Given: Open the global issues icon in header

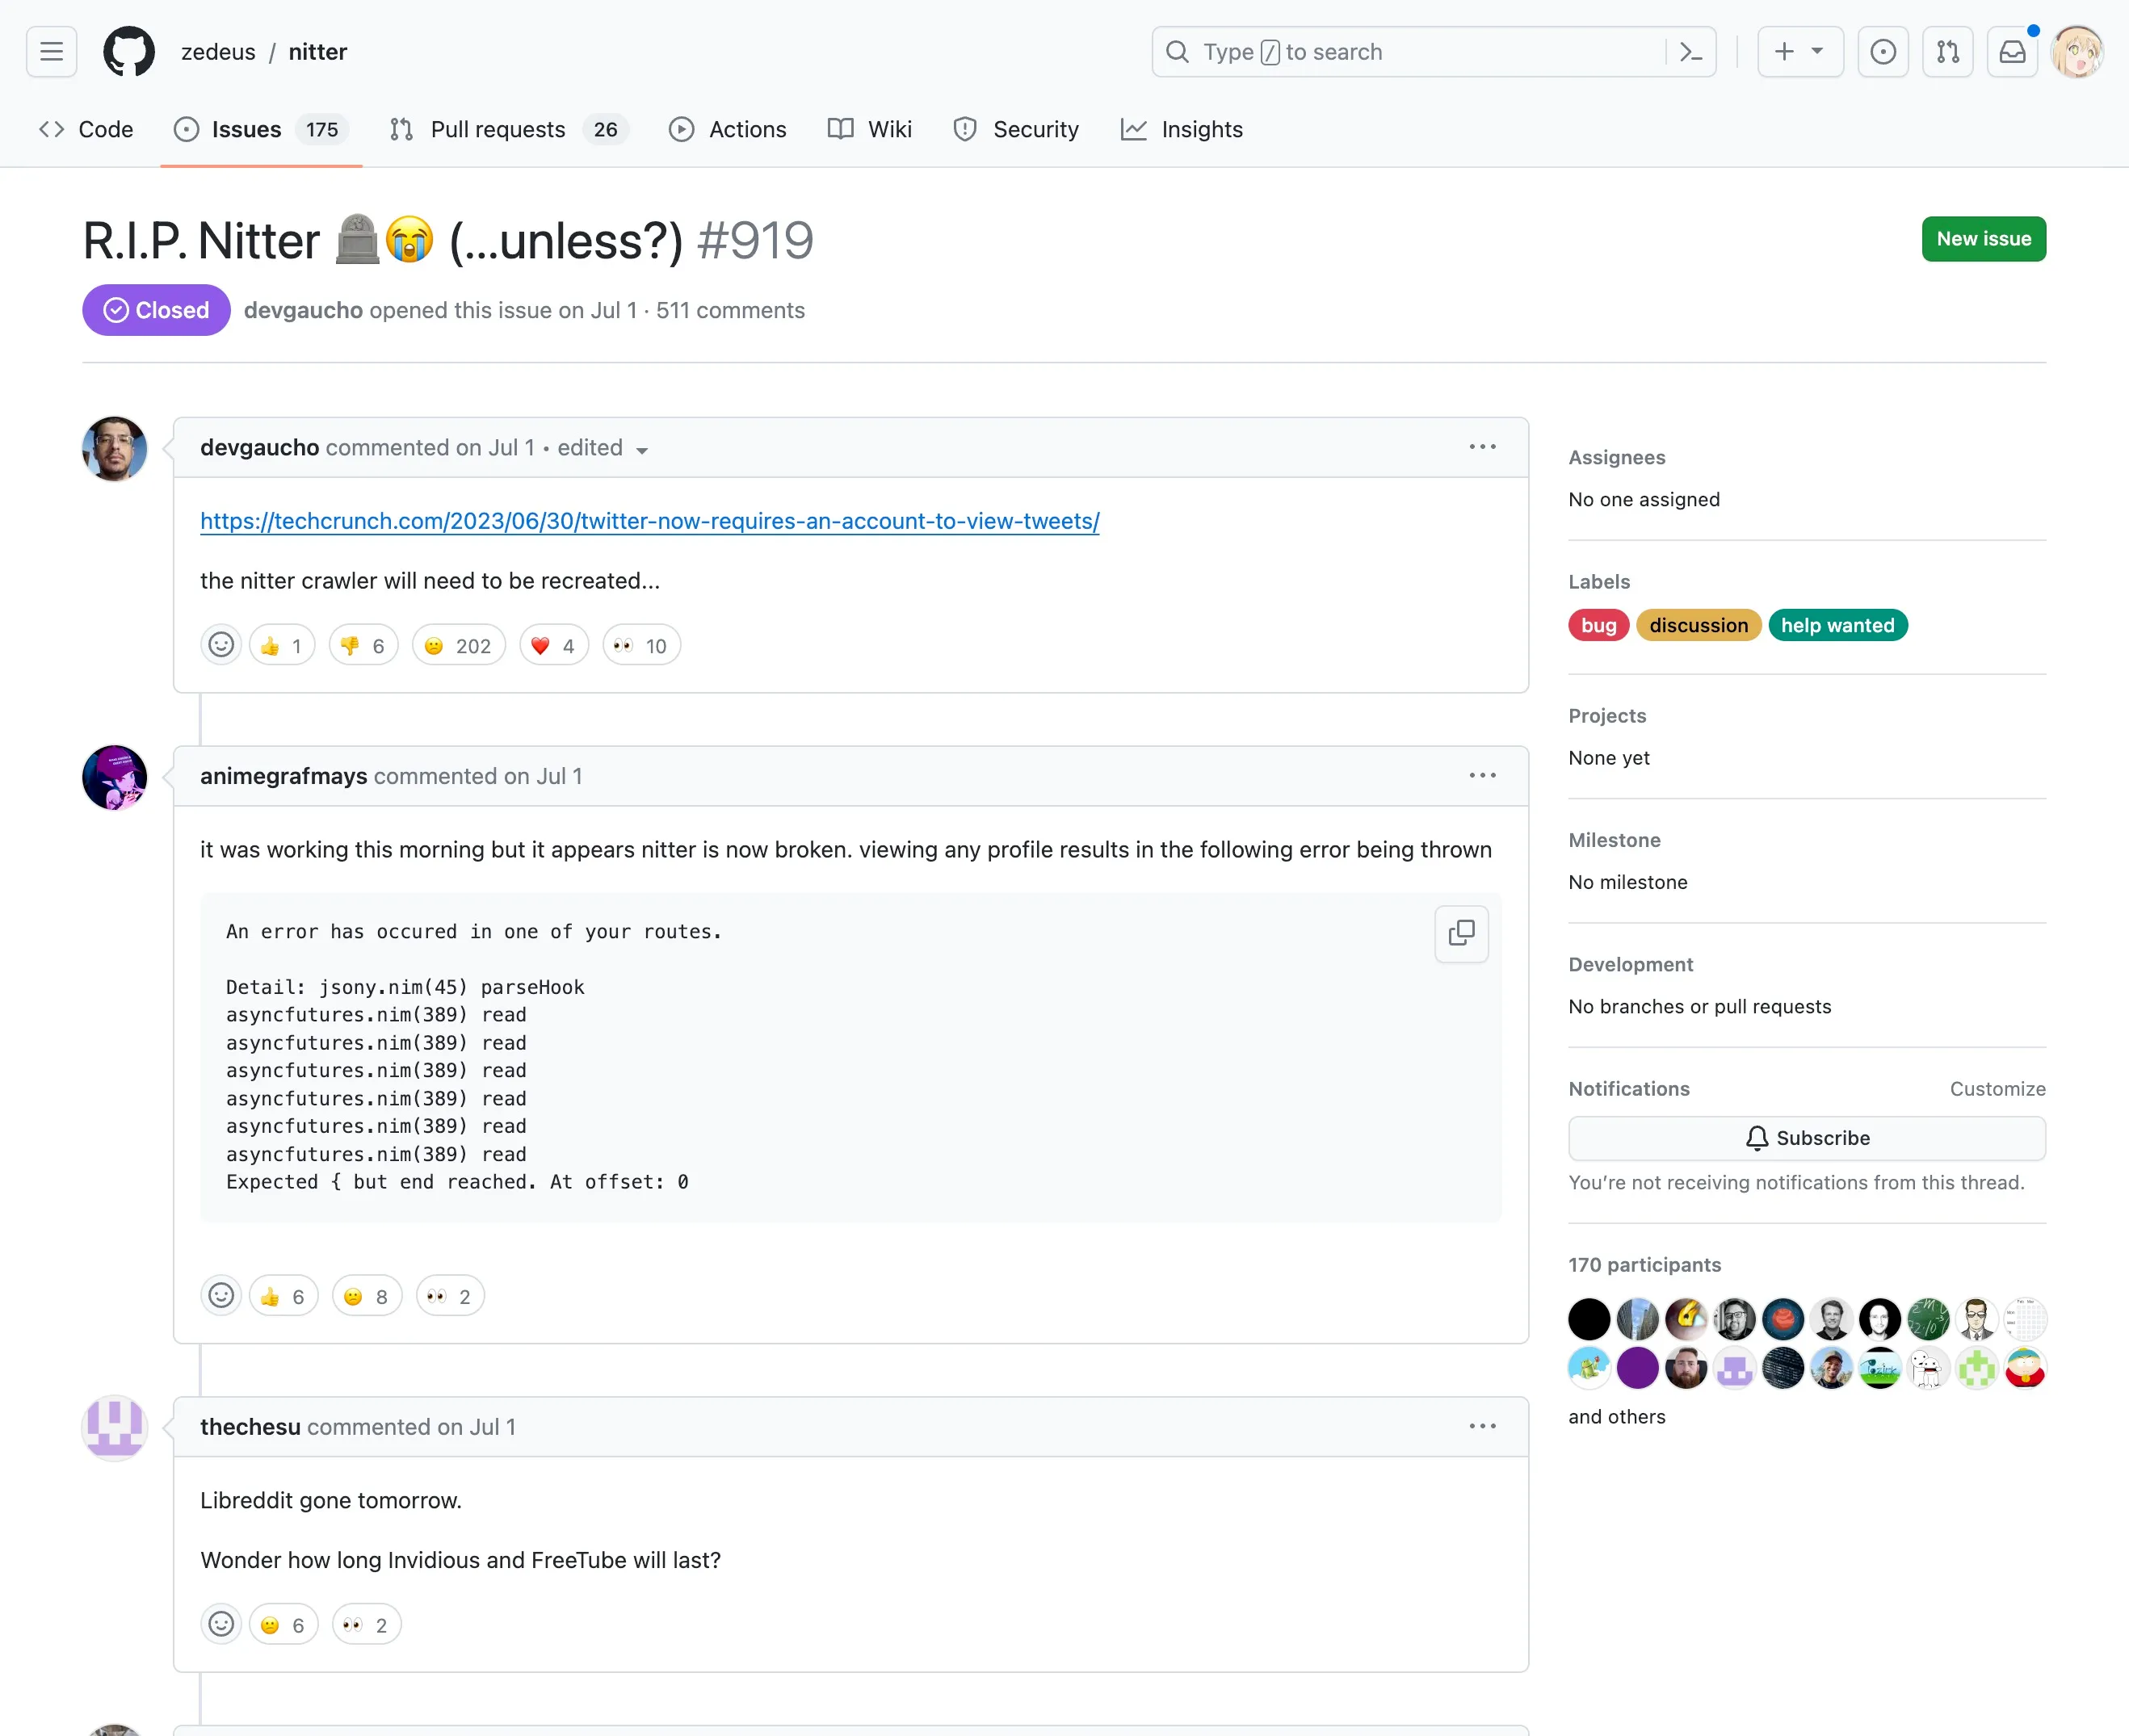Looking at the screenshot, I should click(x=1882, y=52).
